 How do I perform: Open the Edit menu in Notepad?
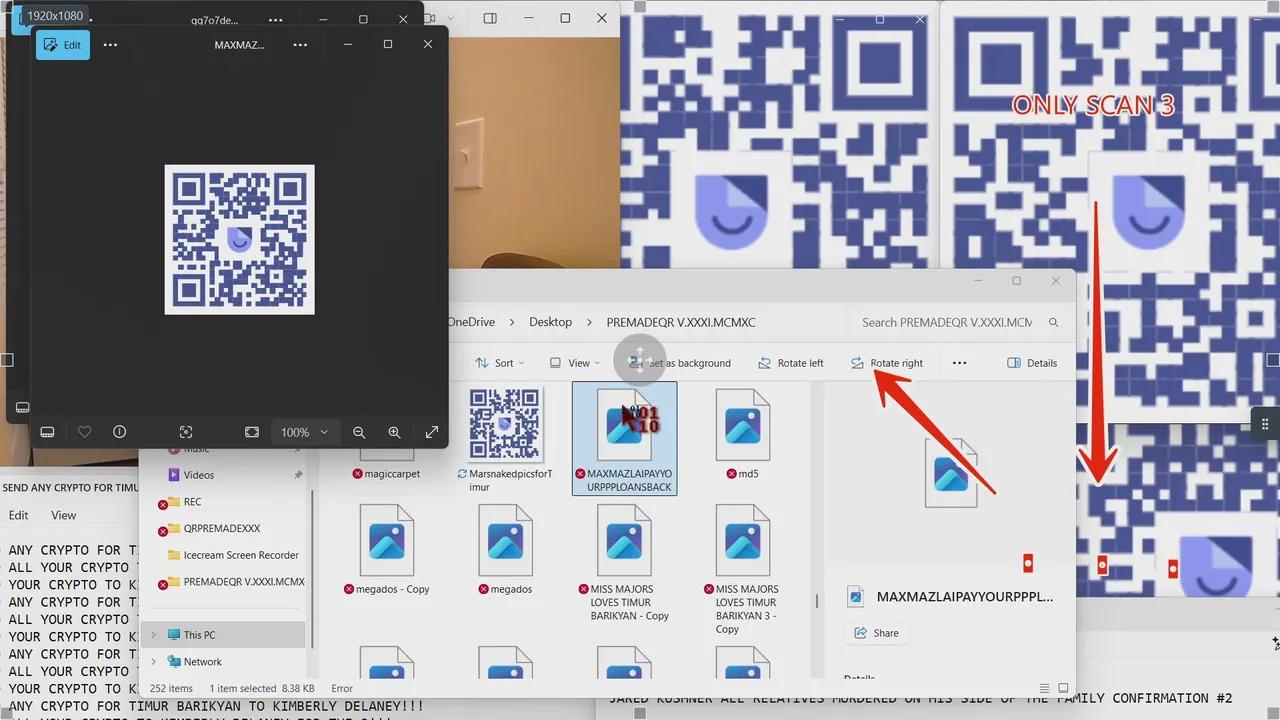(18, 515)
